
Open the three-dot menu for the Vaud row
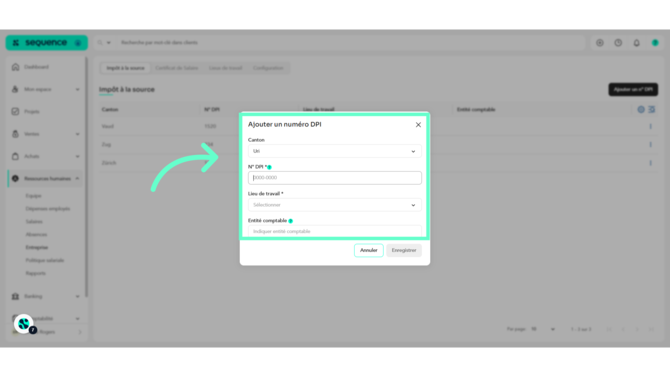click(651, 127)
